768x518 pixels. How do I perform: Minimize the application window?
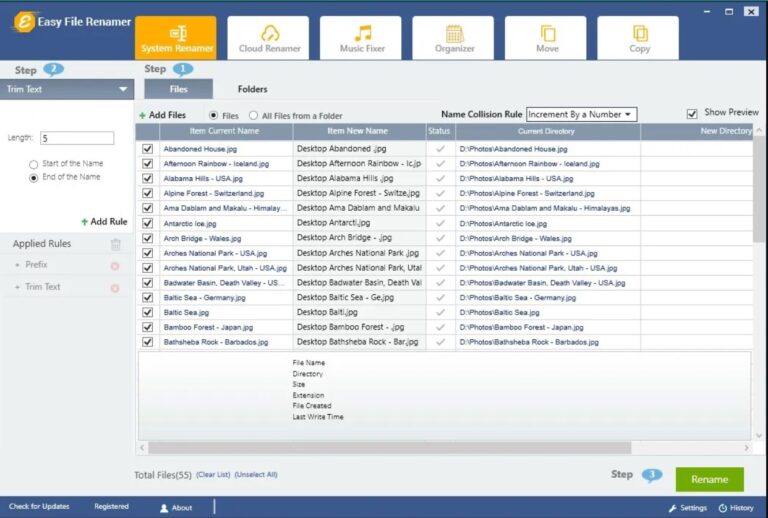click(x=707, y=11)
